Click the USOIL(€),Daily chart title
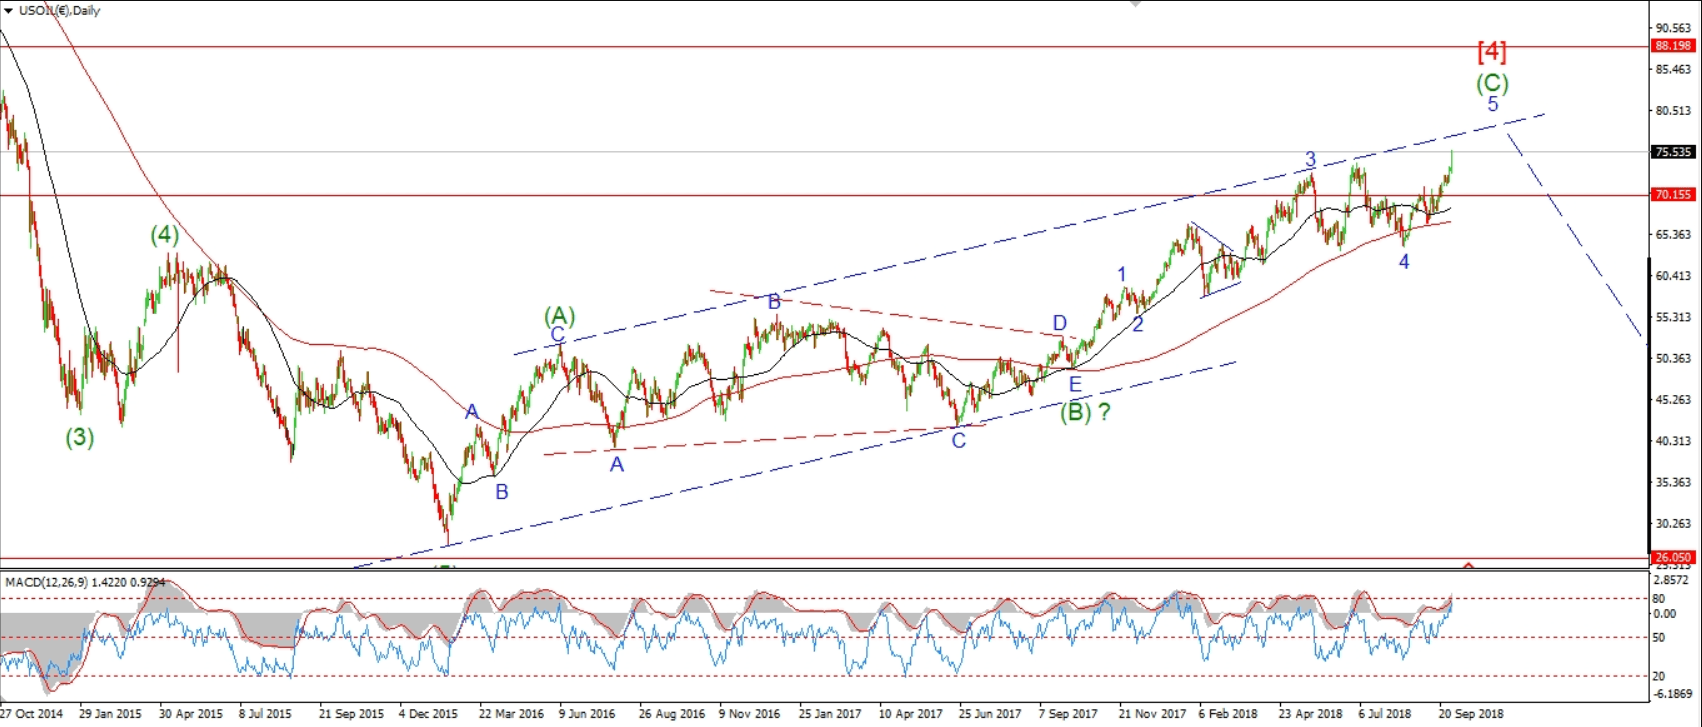 60,10
